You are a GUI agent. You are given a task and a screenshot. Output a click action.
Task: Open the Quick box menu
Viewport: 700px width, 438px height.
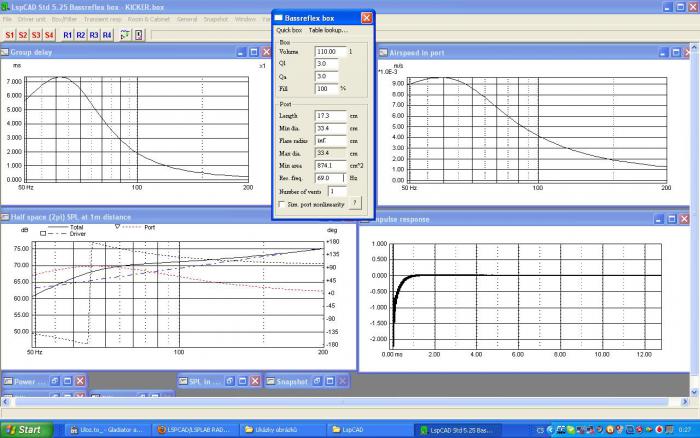(x=289, y=30)
